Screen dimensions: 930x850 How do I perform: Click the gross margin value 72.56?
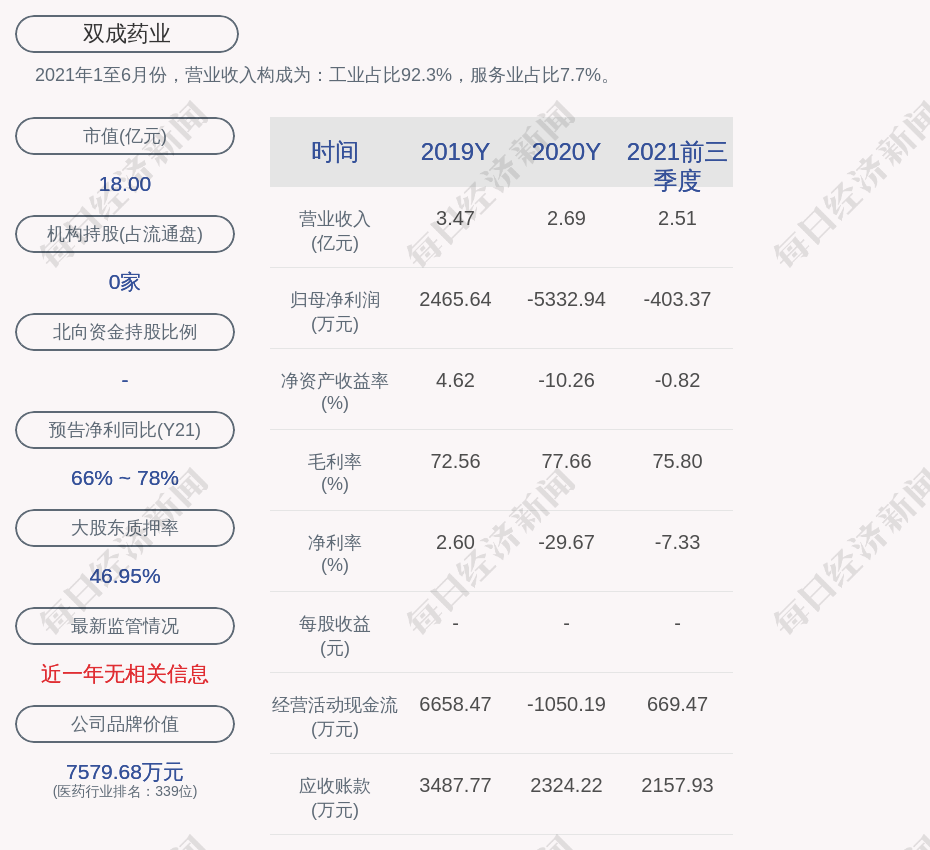(x=455, y=461)
